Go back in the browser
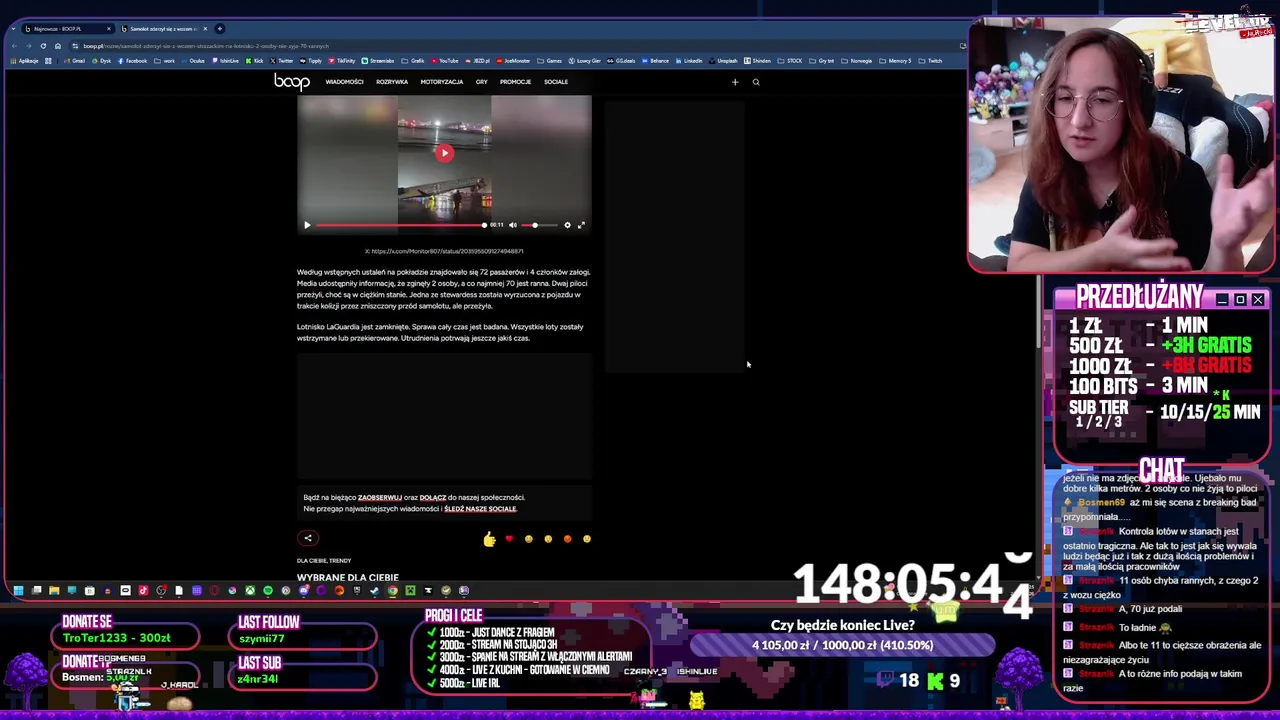The image size is (1280, 720). 14,46
